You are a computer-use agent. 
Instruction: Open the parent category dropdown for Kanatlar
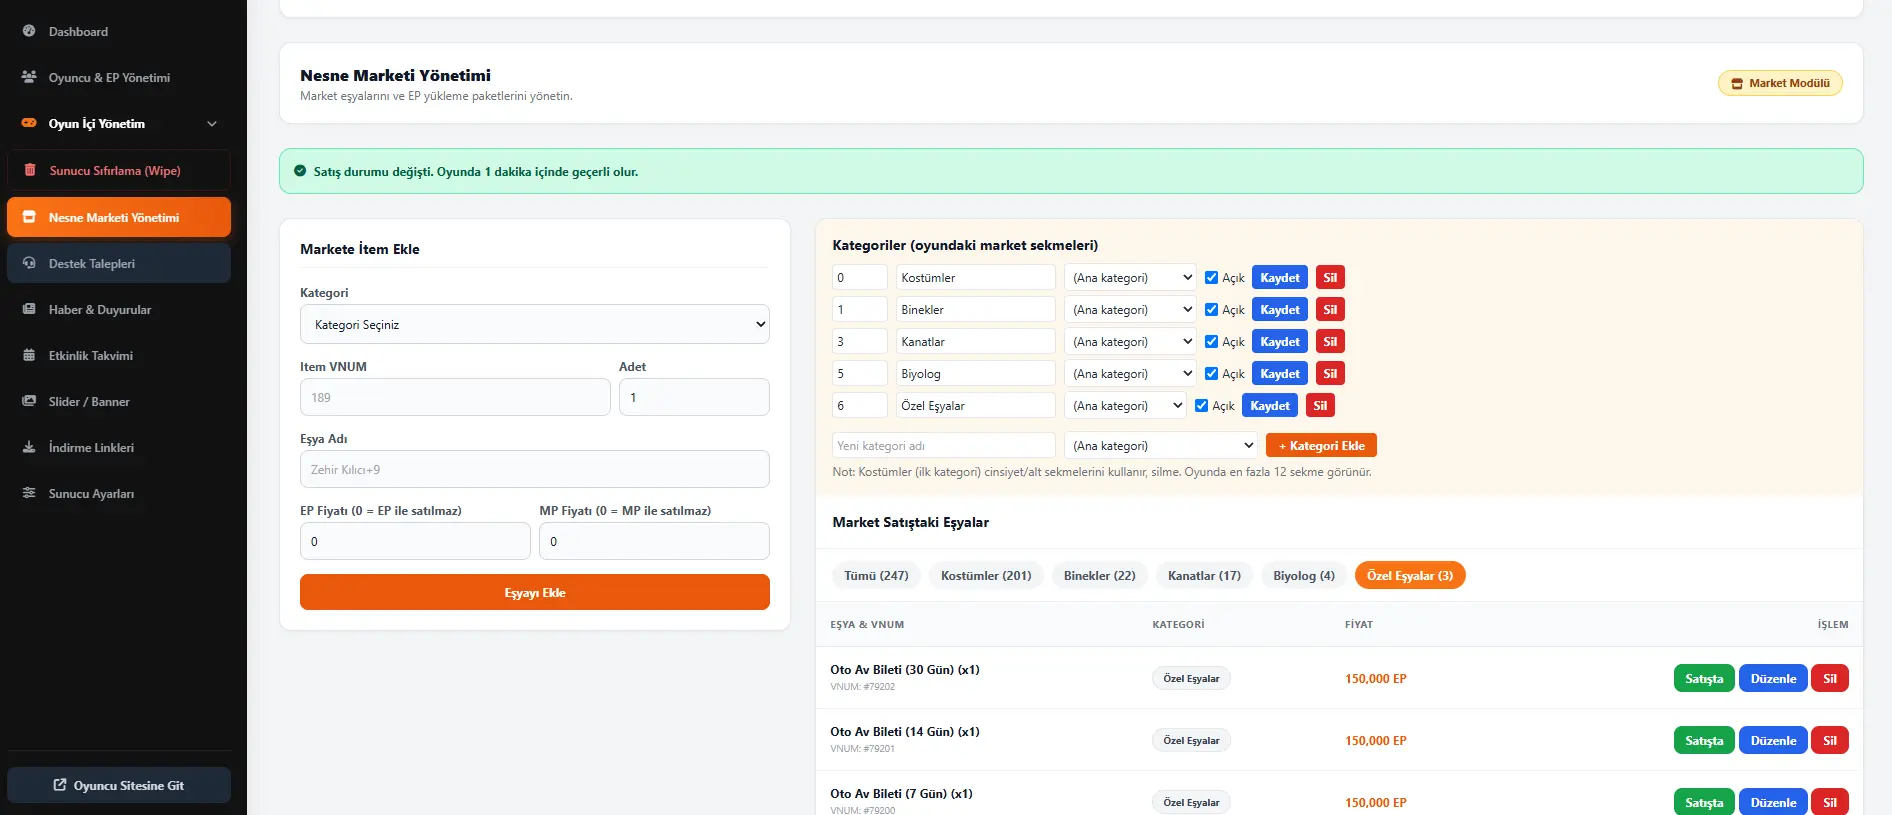click(x=1130, y=341)
